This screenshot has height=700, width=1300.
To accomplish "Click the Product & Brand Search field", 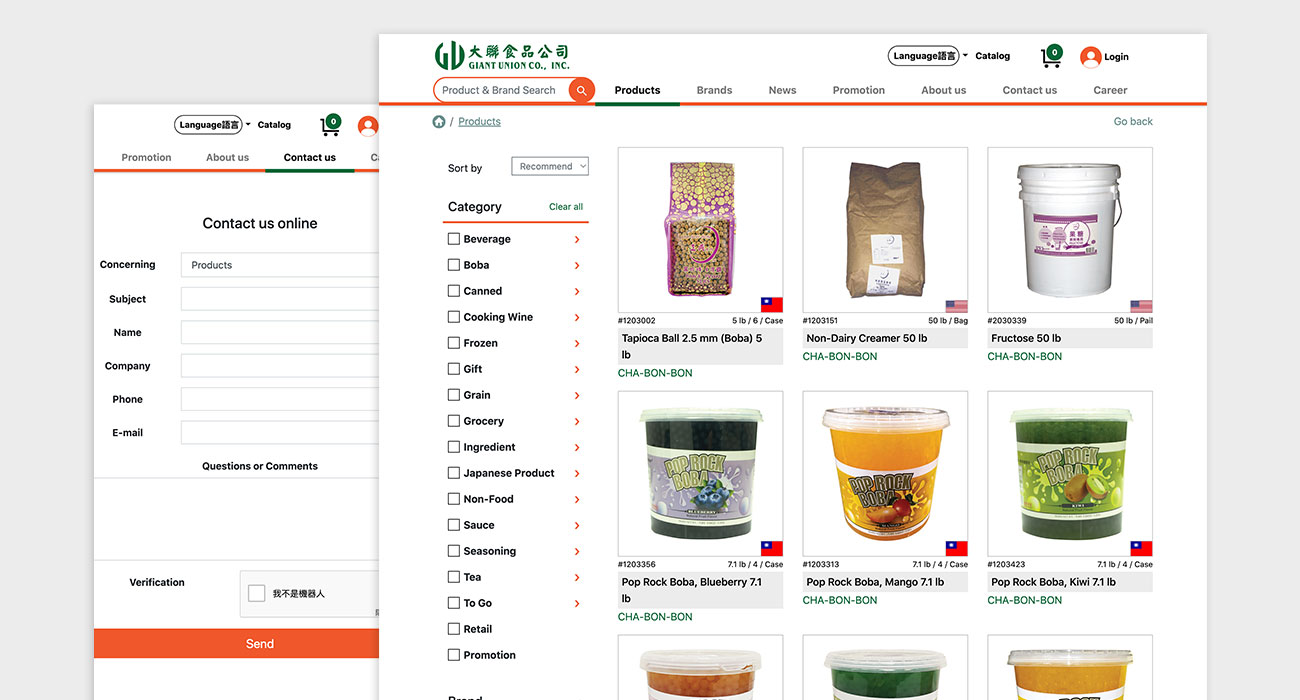I will [500, 90].
